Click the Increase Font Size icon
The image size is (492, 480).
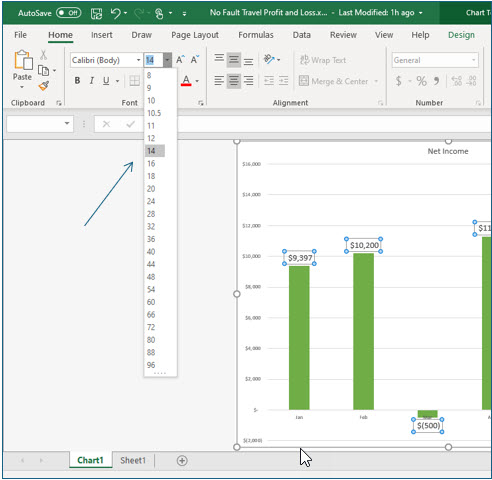click(180, 60)
